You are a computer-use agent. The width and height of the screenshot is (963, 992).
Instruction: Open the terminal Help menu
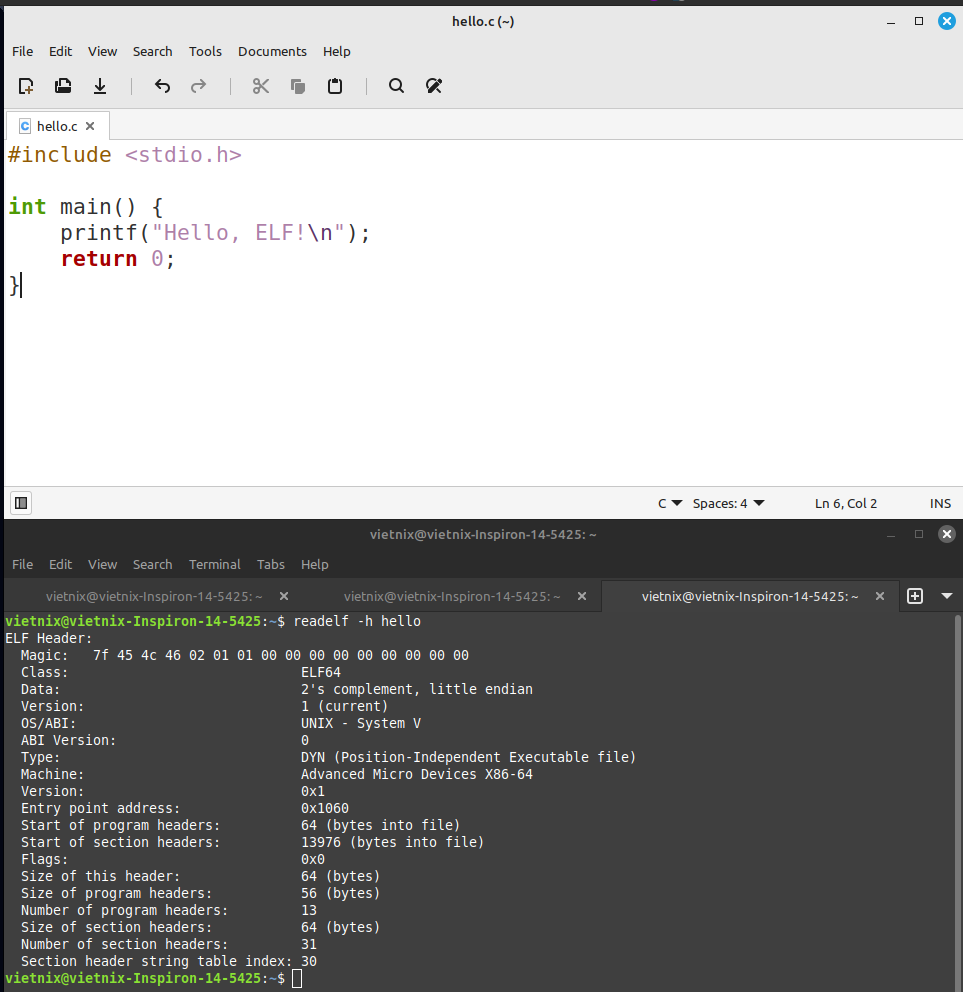coord(314,564)
